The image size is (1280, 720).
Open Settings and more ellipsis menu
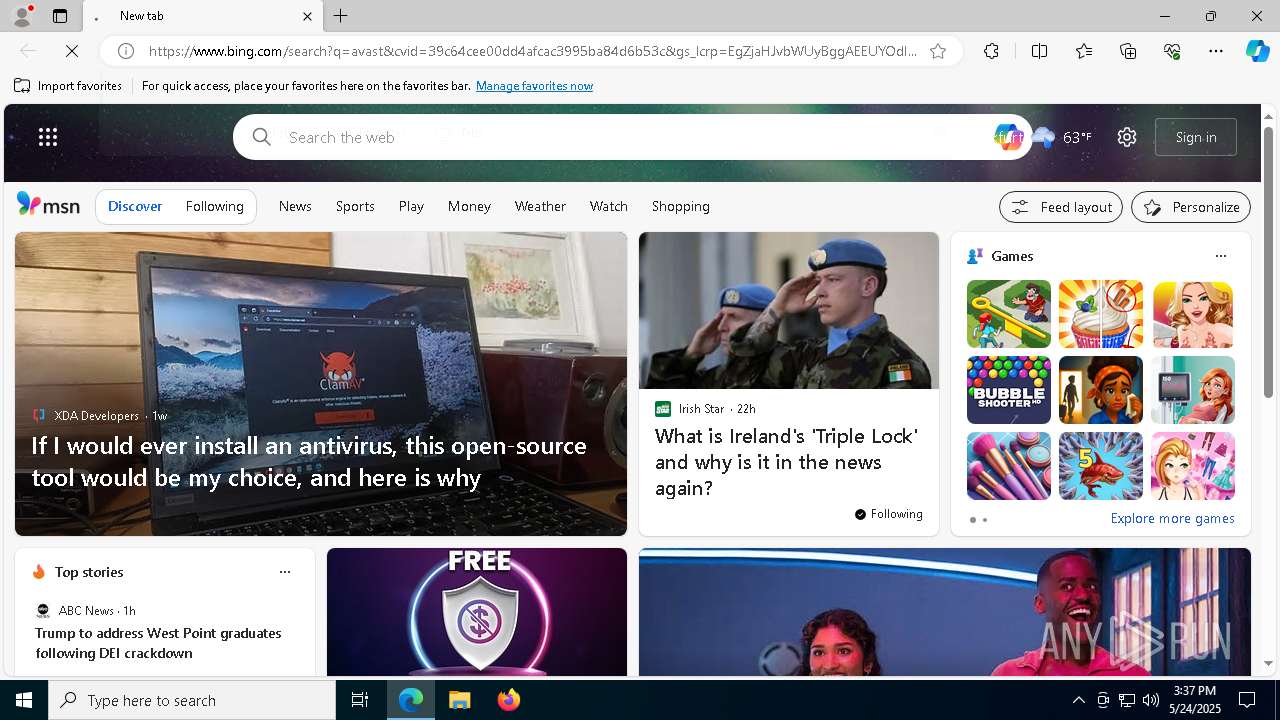[x=1216, y=51]
